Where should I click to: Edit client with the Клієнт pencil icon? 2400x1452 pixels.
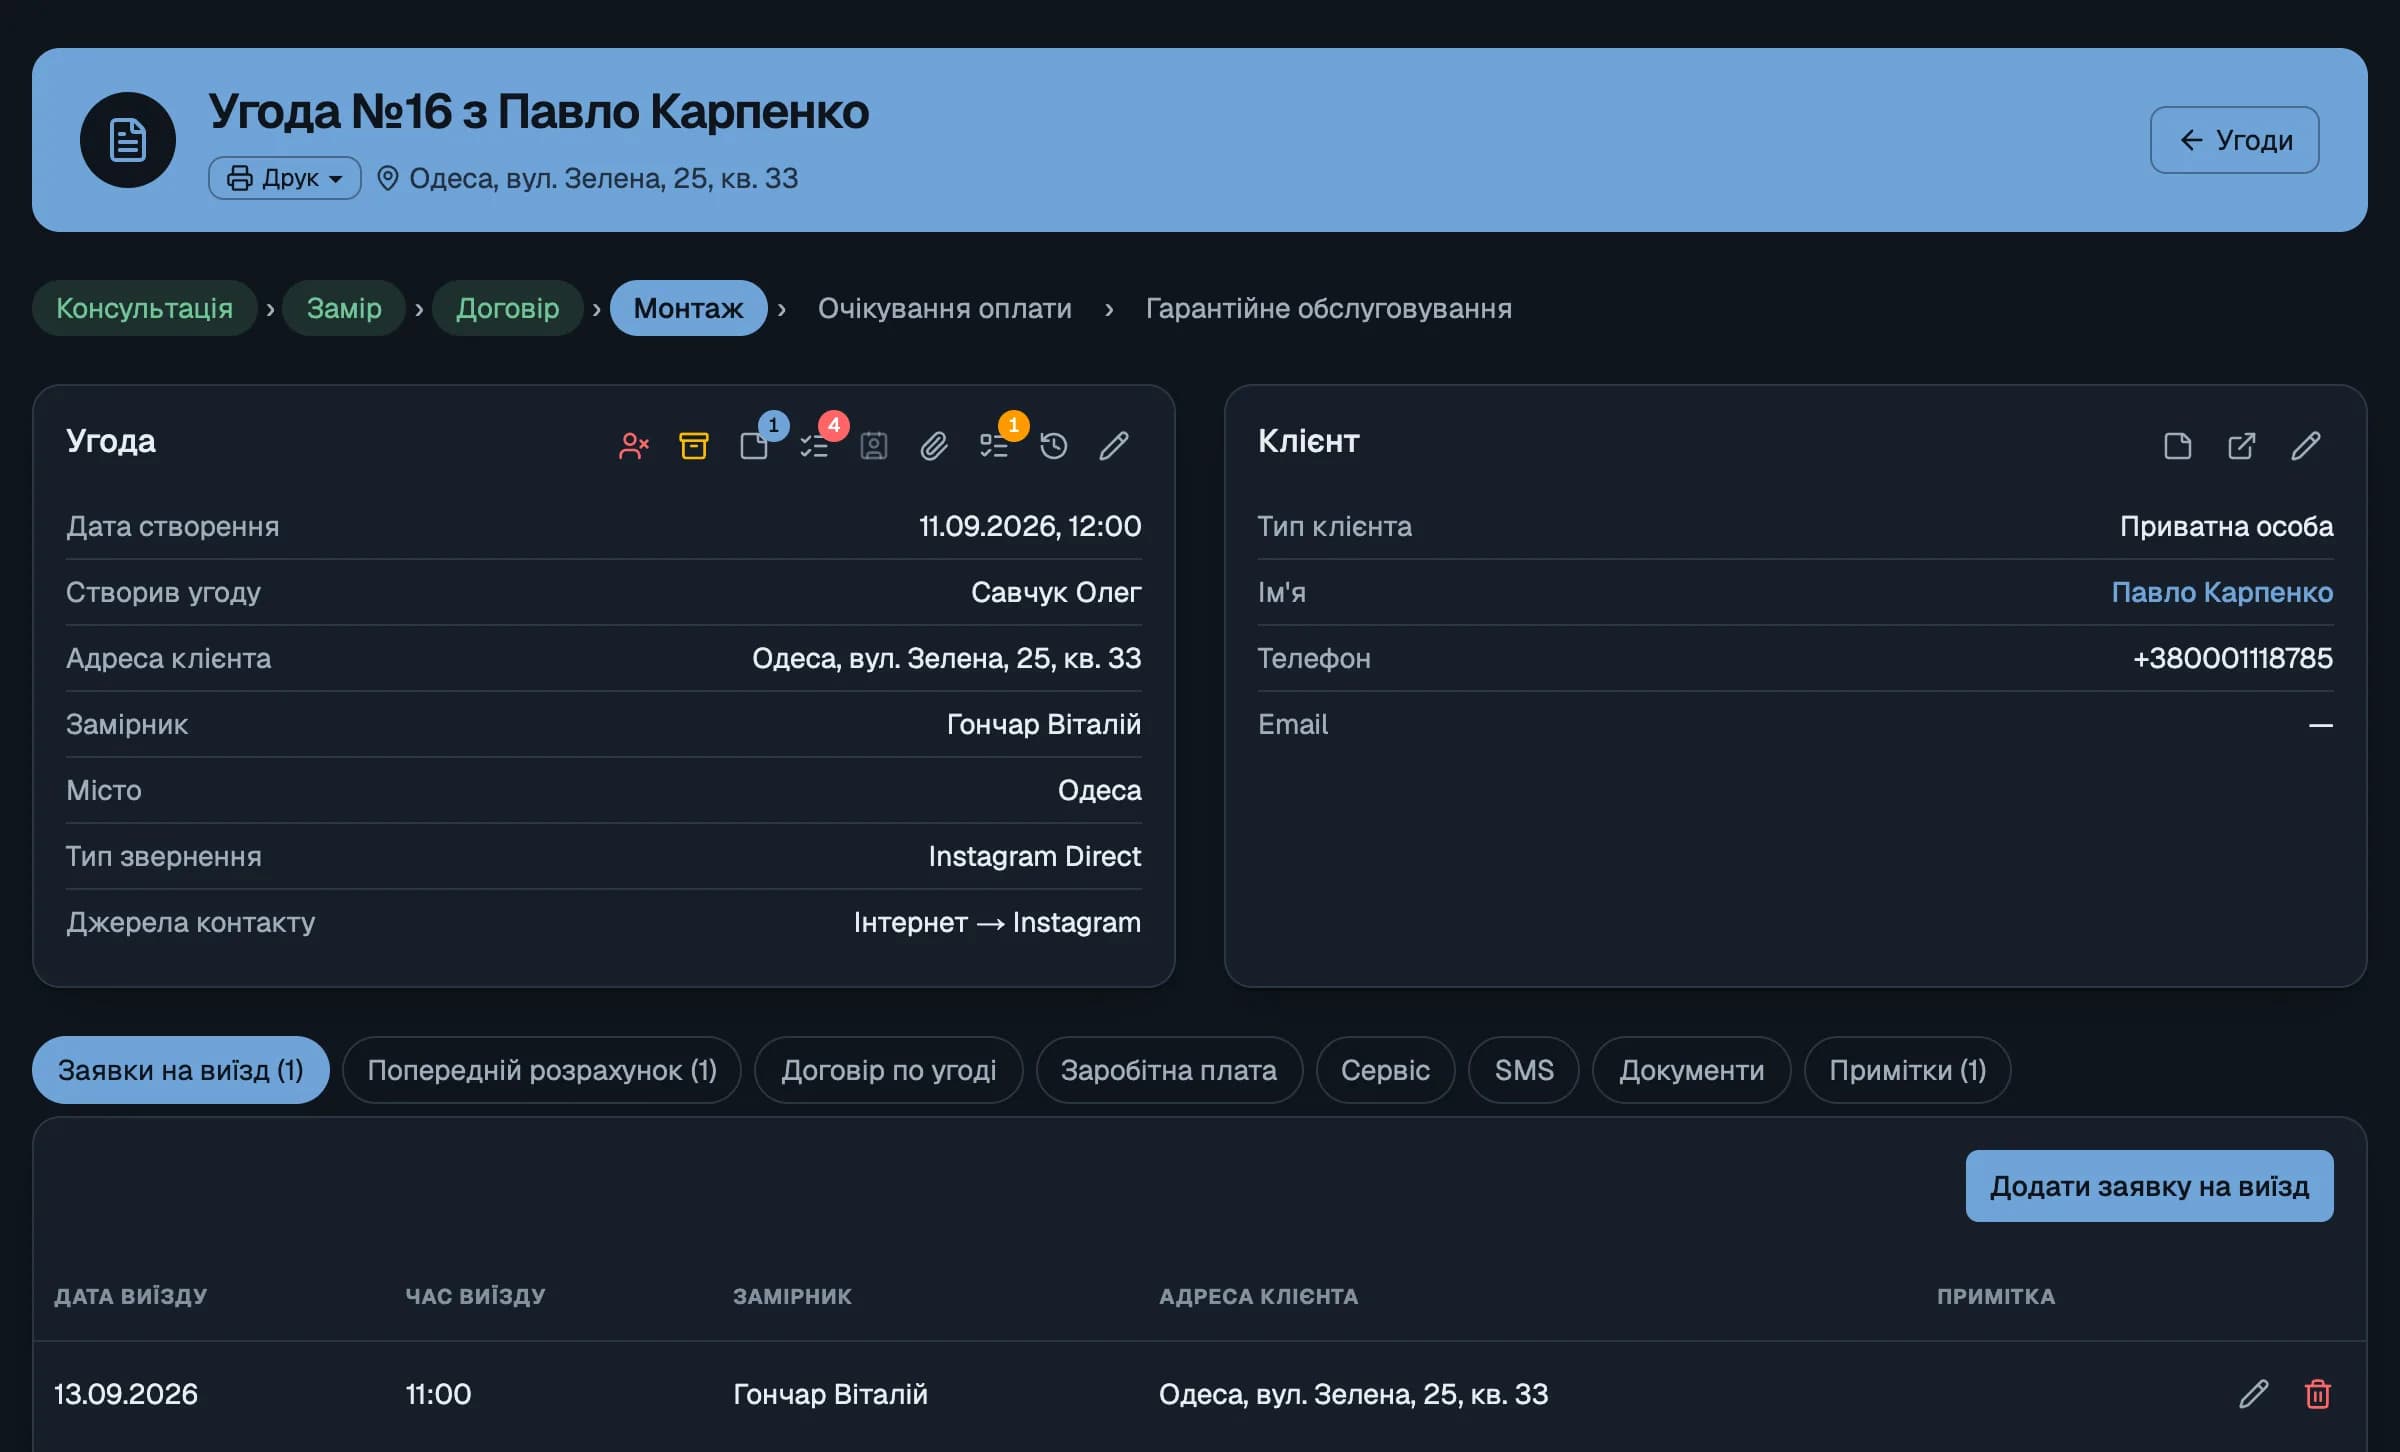coord(2306,446)
